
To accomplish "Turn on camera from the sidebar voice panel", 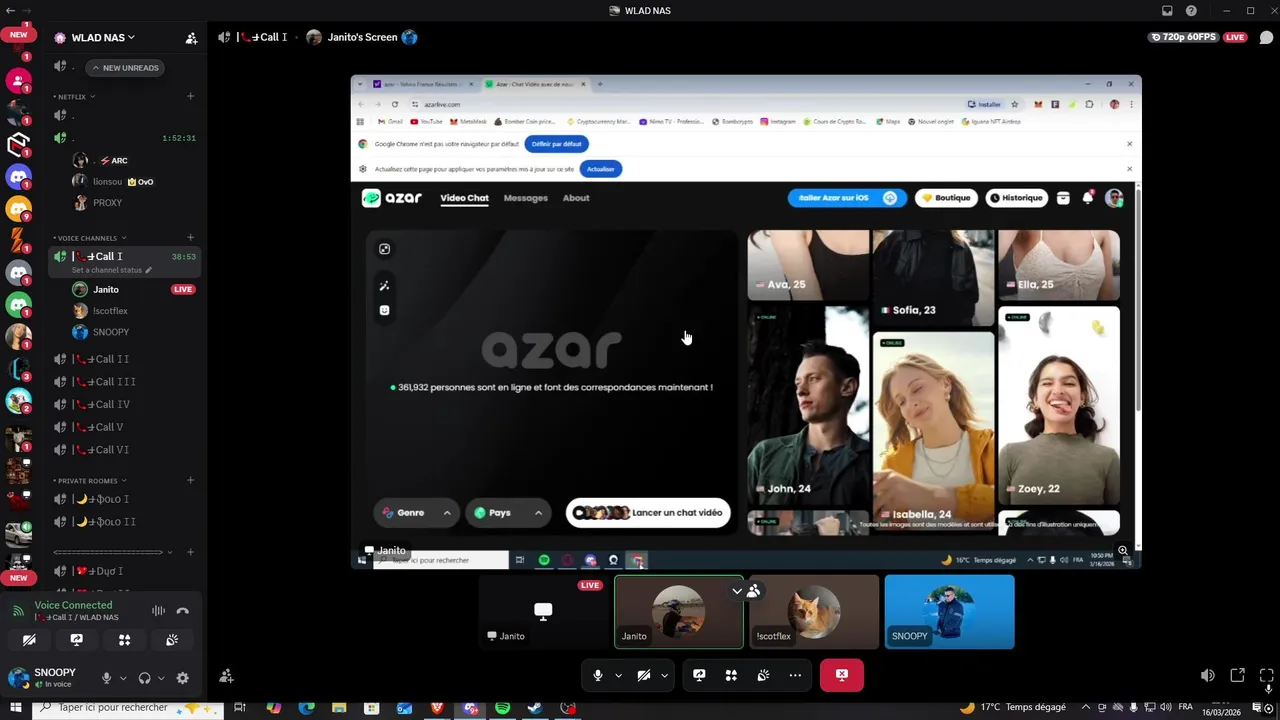I will (29, 640).
